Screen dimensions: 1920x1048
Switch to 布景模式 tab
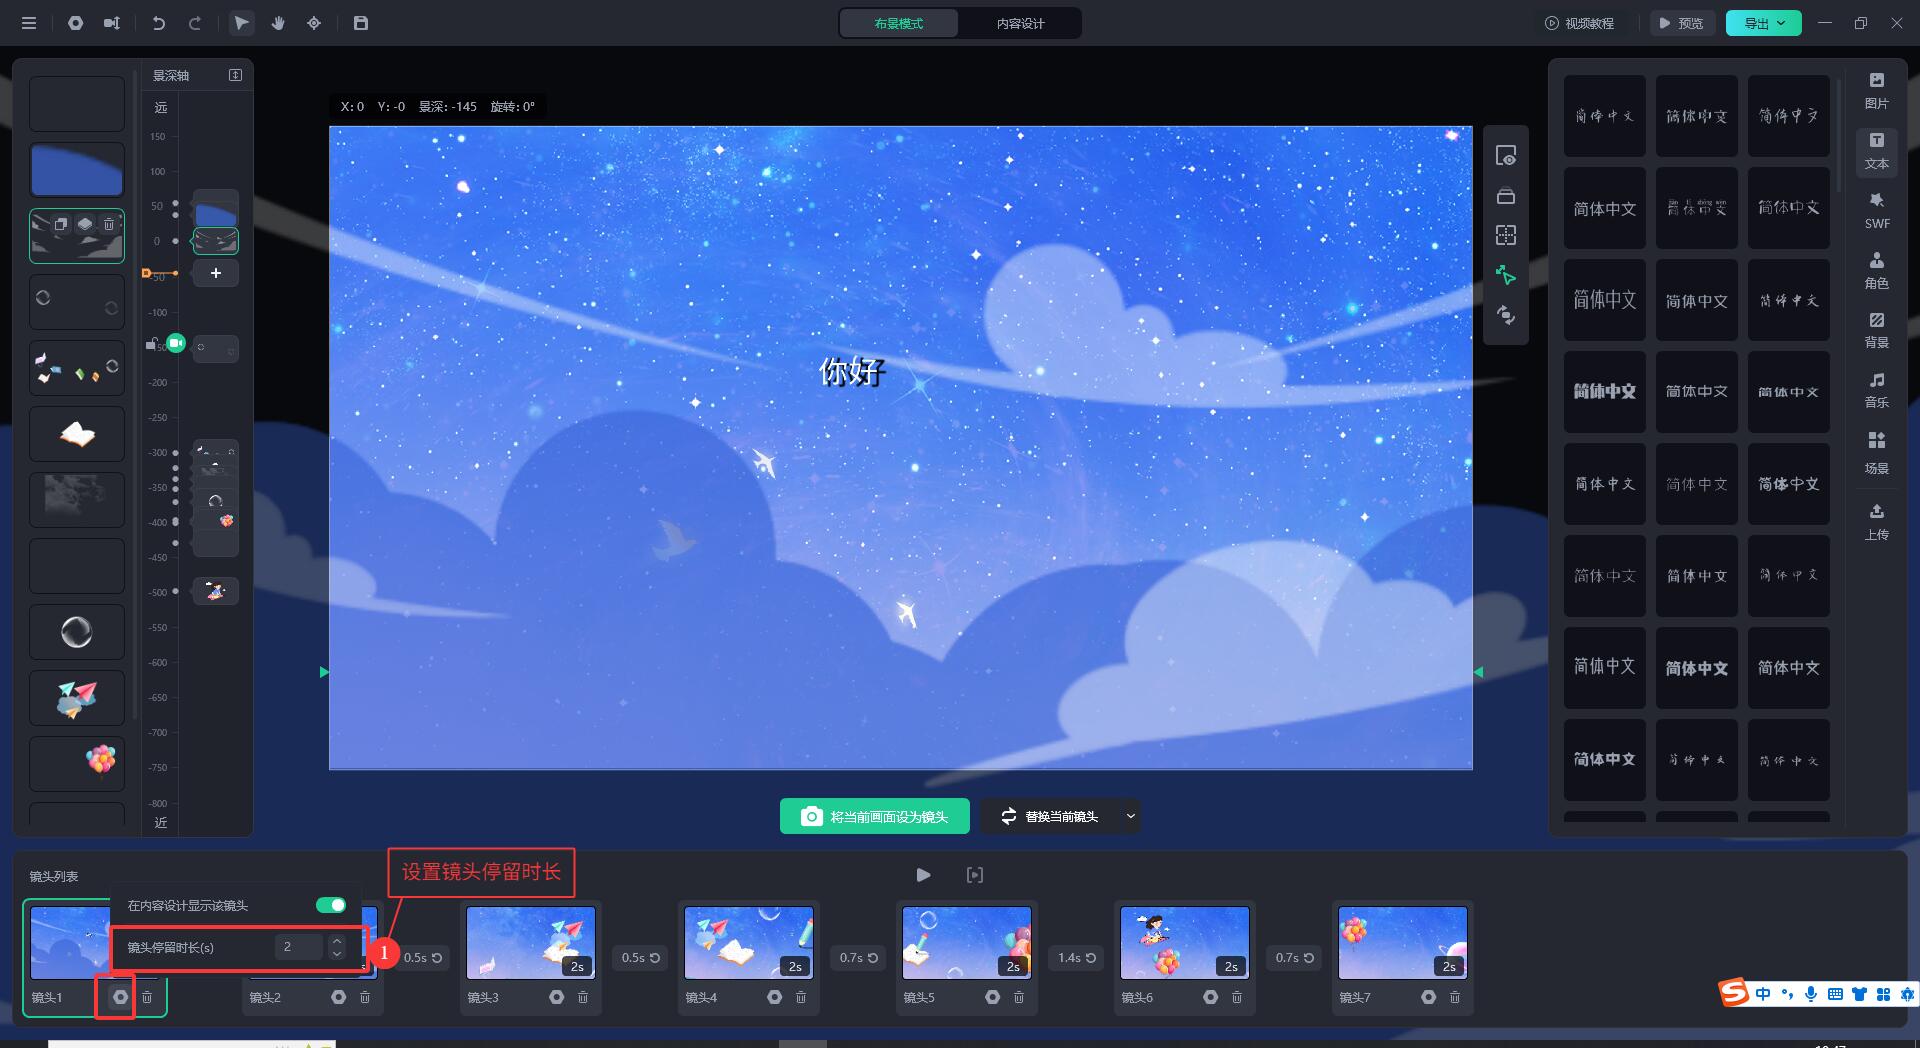pos(898,23)
